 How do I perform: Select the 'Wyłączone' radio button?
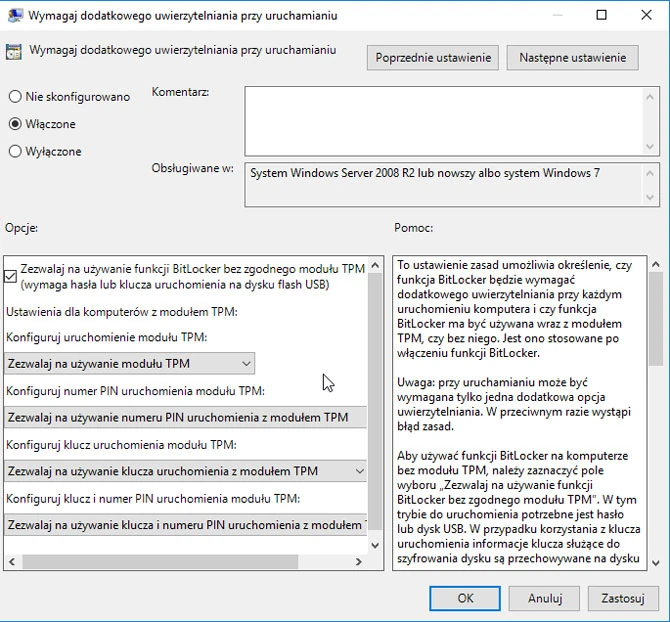point(15,151)
